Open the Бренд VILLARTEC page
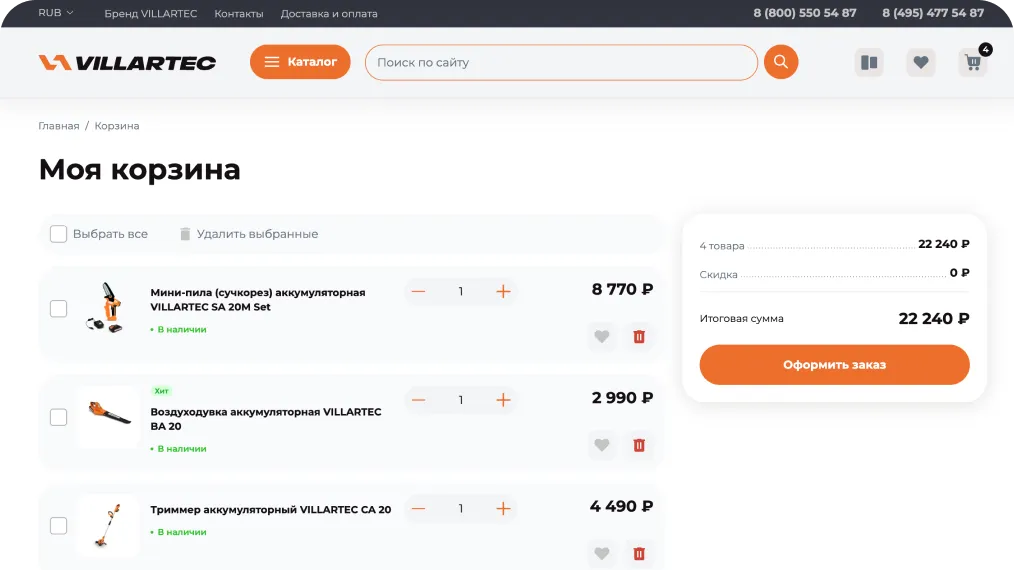 coord(151,14)
